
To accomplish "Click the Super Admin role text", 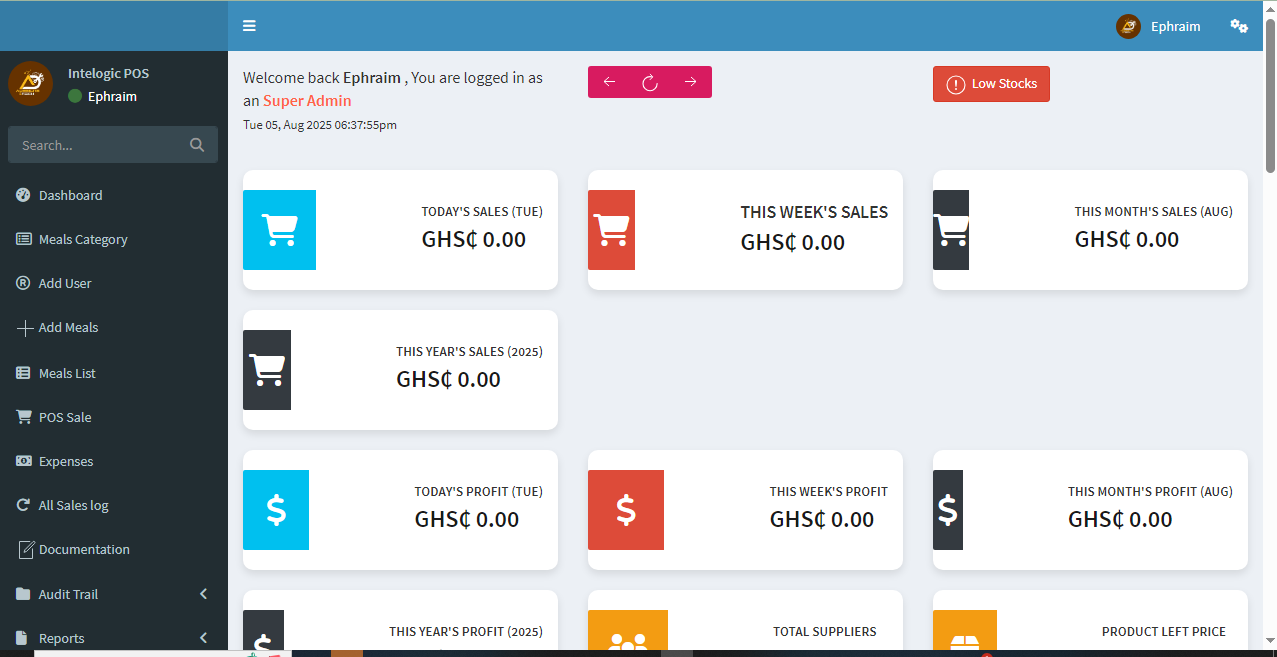I will [x=307, y=101].
